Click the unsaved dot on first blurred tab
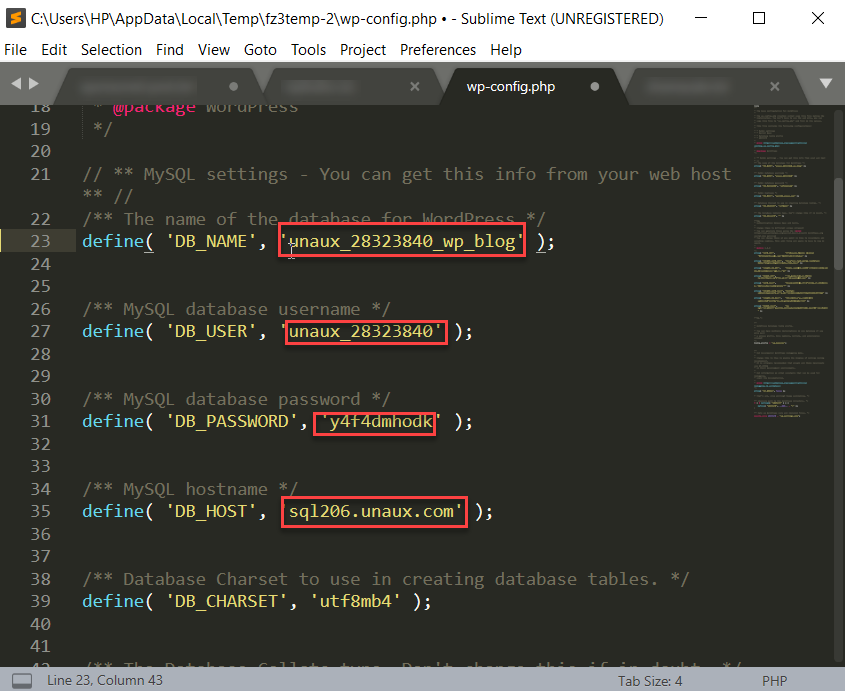Screen dimensions: 845x691 tap(233, 86)
